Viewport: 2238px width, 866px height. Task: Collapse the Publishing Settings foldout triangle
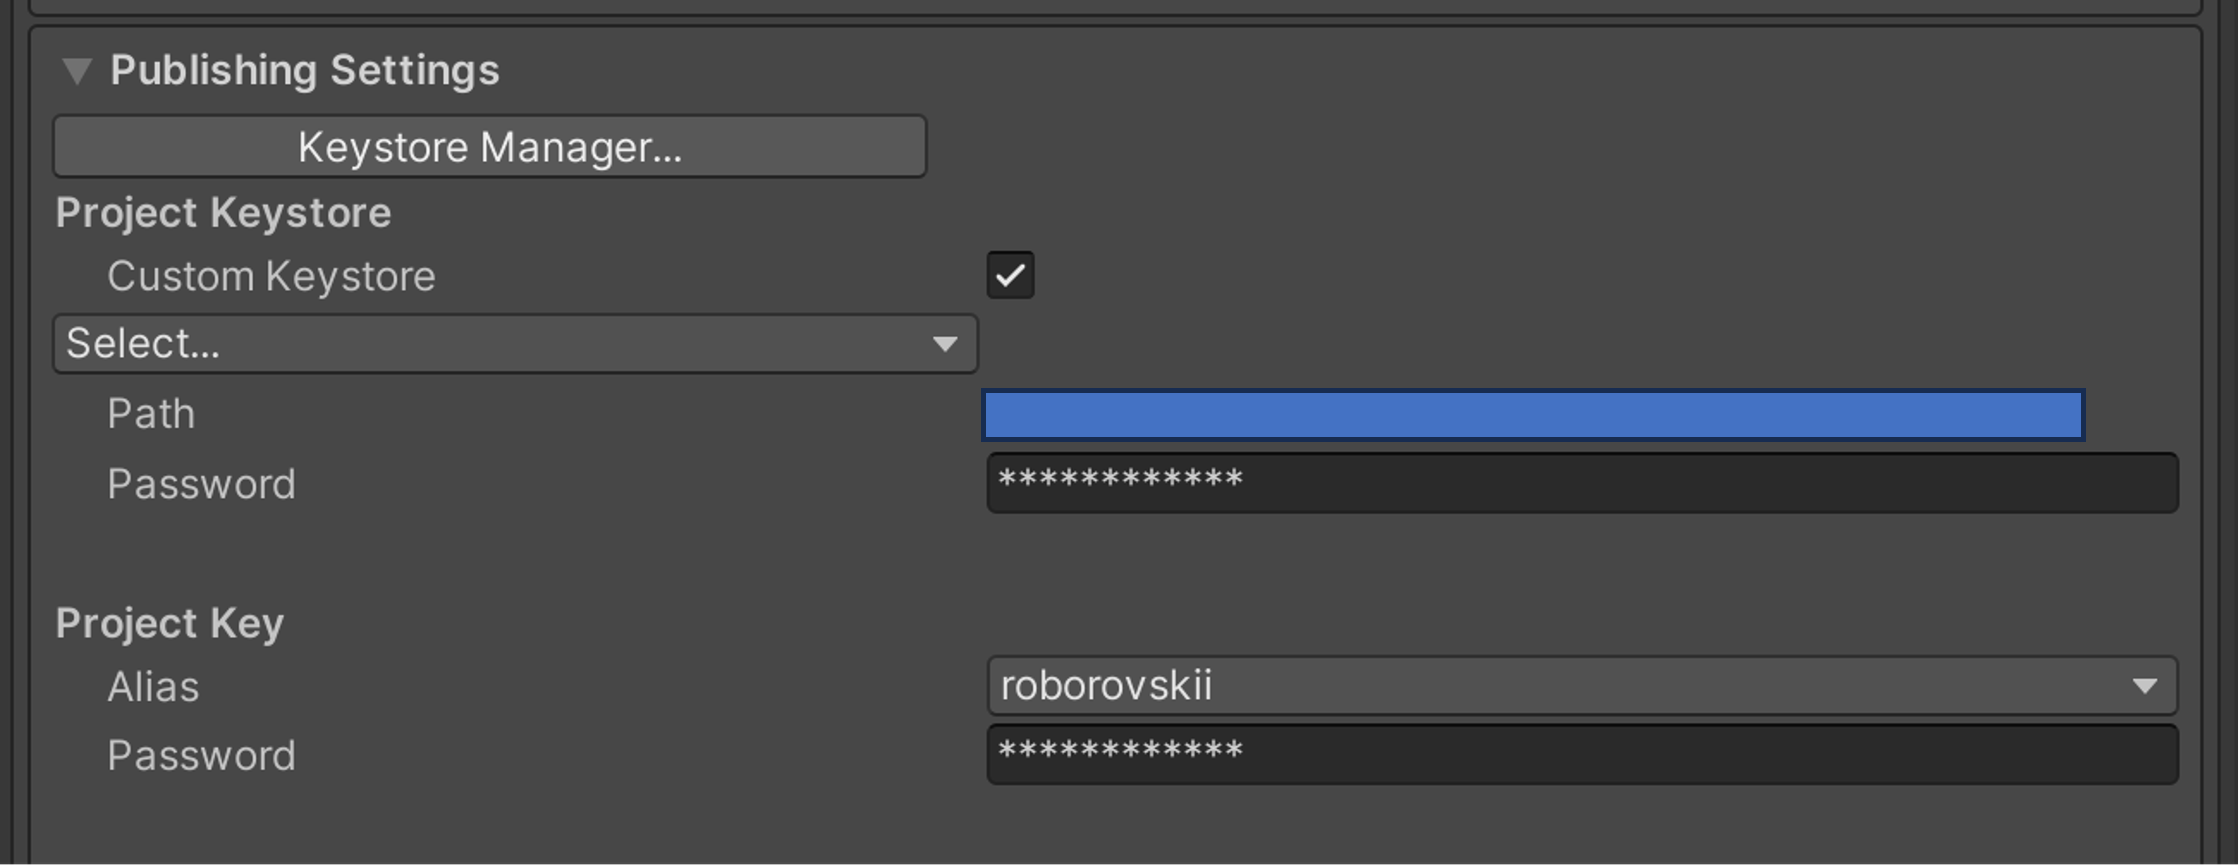pos(77,71)
